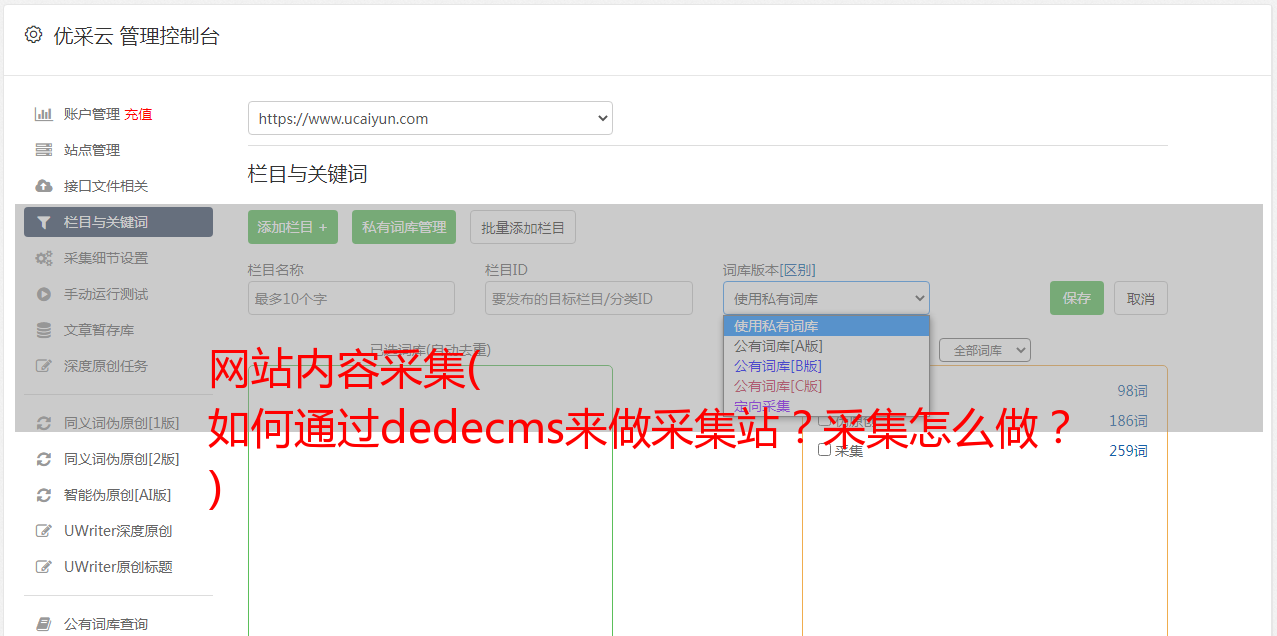
Task: Click the edit icon for 深度原创任务
Action: click(x=44, y=366)
